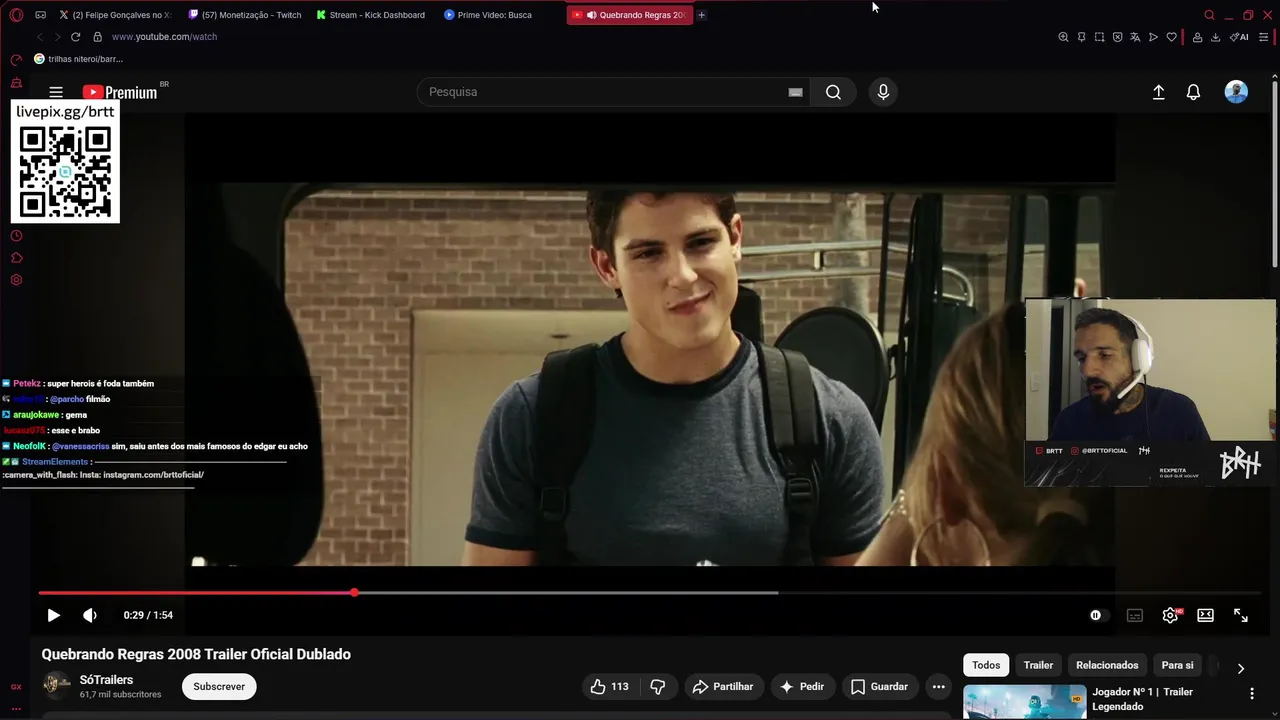Open more actions three-dot menu

click(x=938, y=686)
